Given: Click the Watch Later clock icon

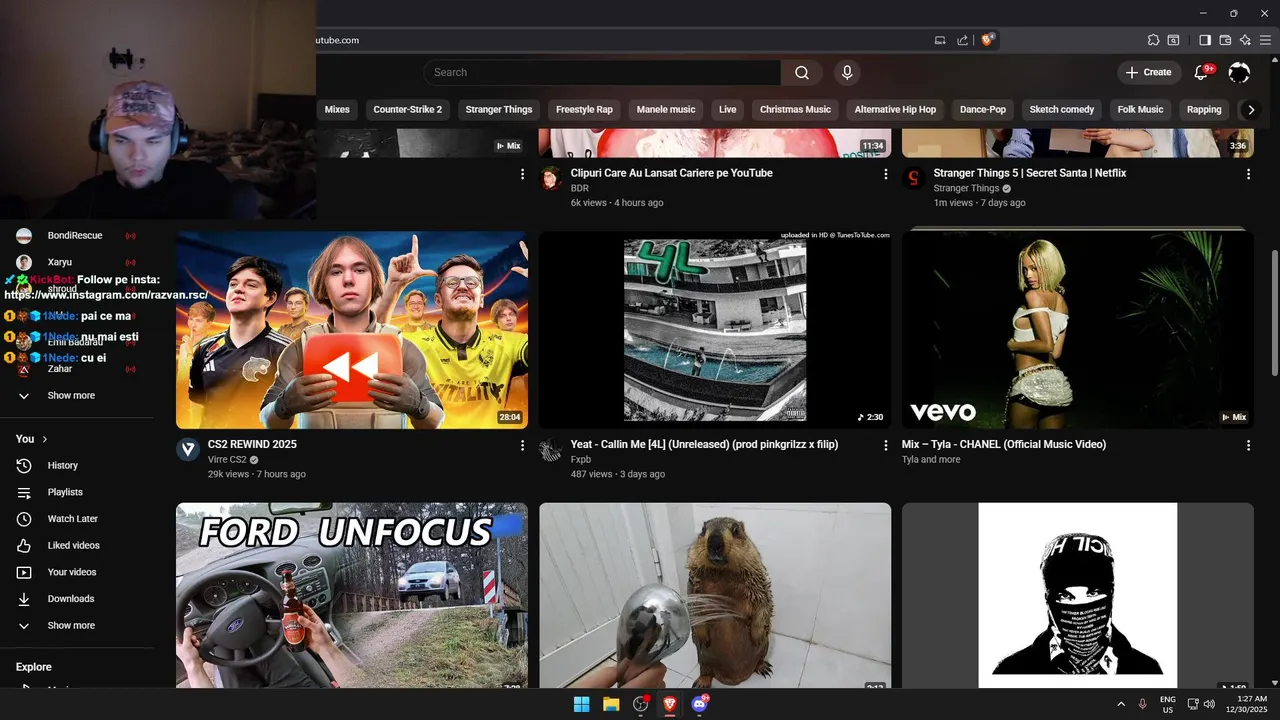Looking at the screenshot, I should 24,519.
